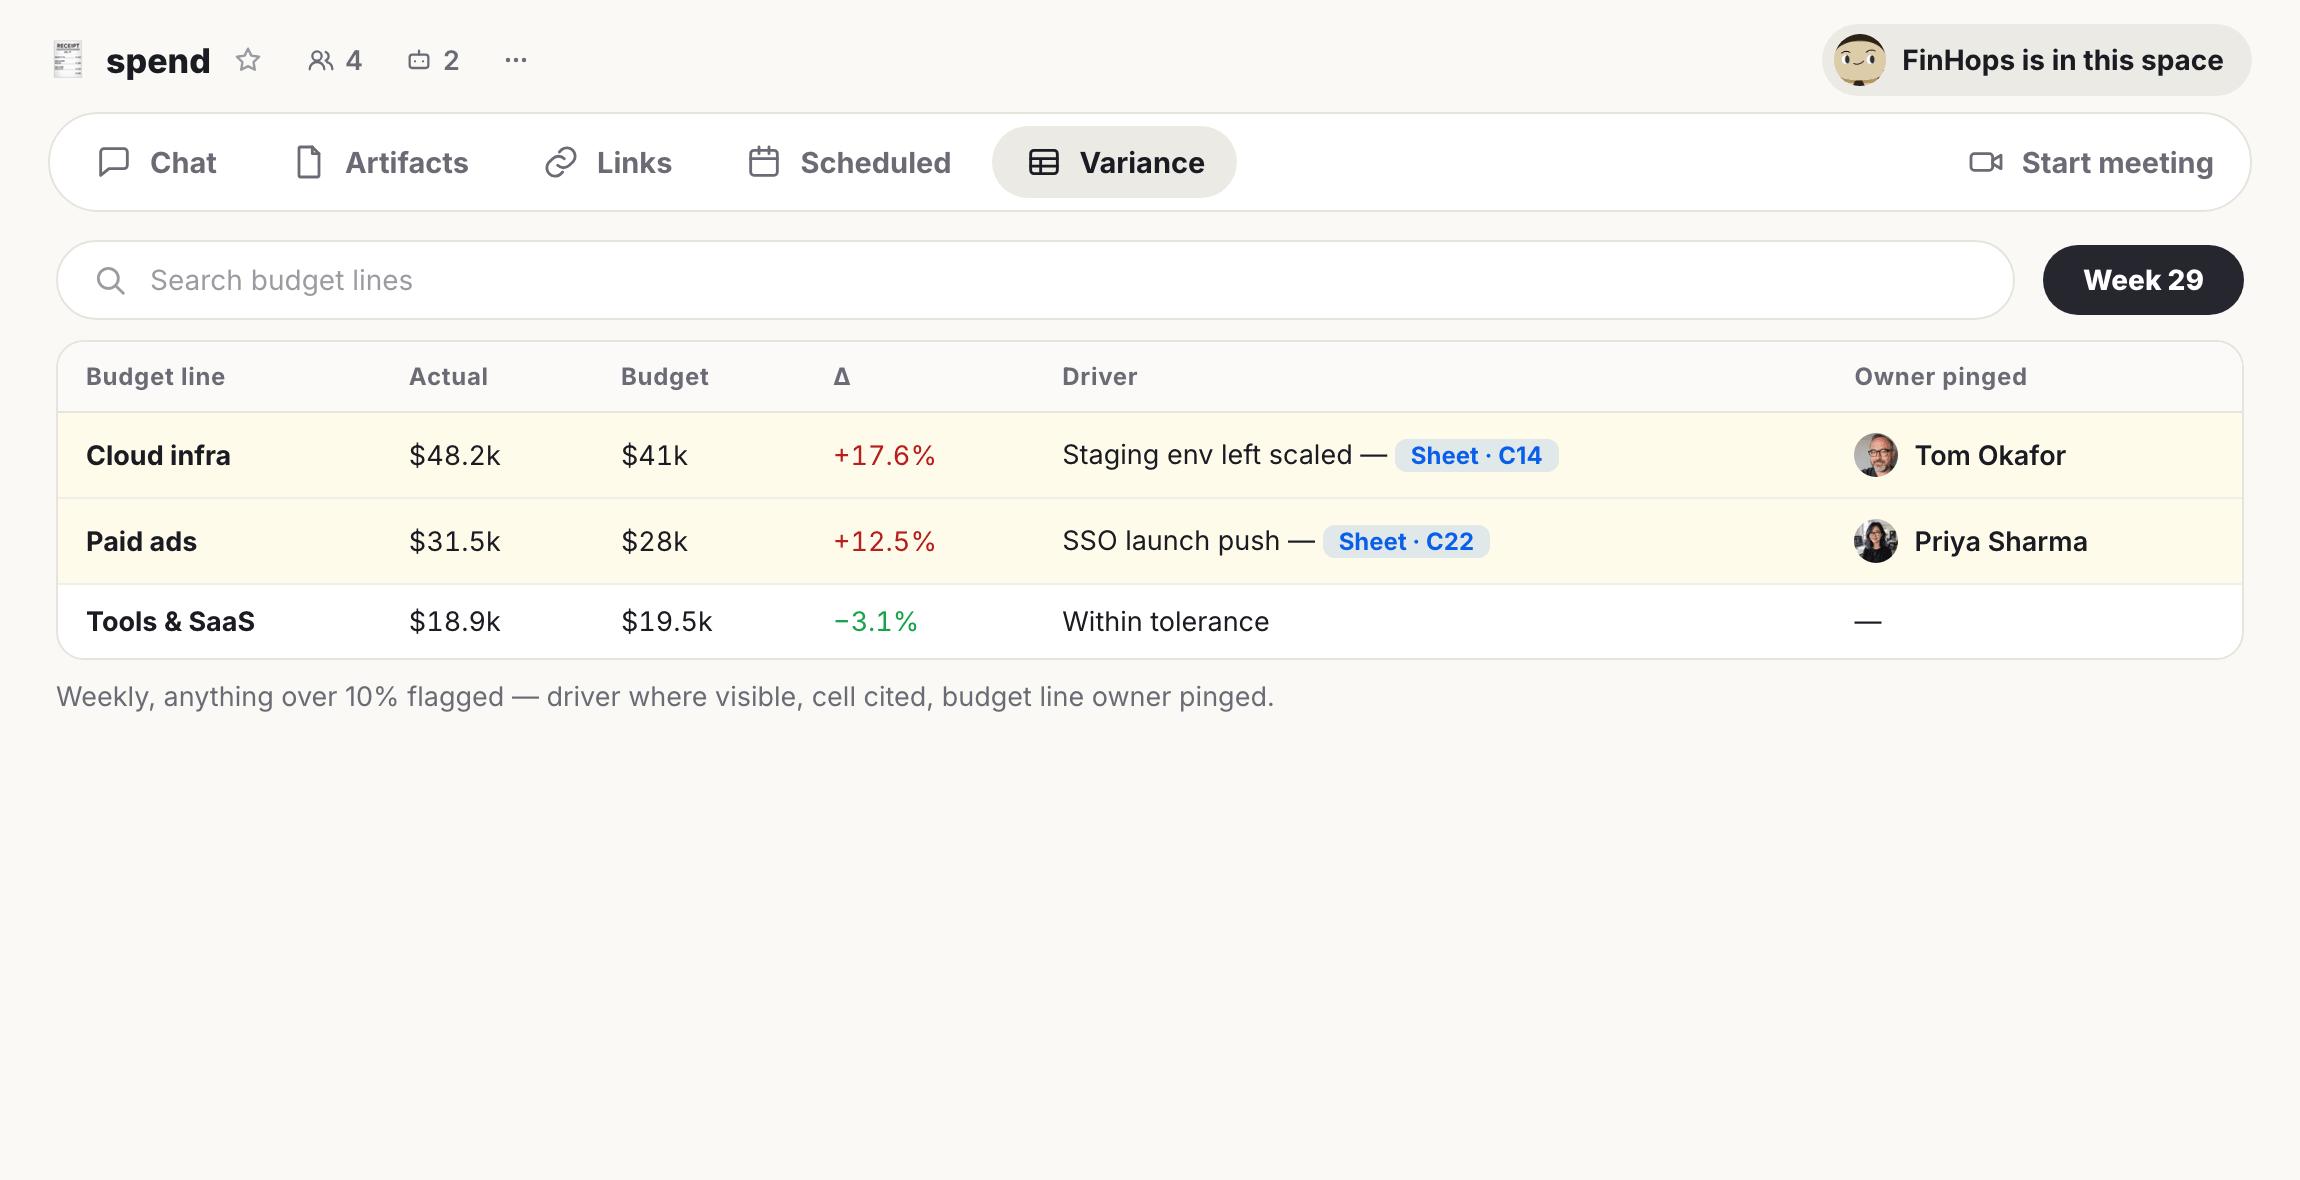Open the Artifacts tab
2300x1180 pixels.
coord(381,162)
